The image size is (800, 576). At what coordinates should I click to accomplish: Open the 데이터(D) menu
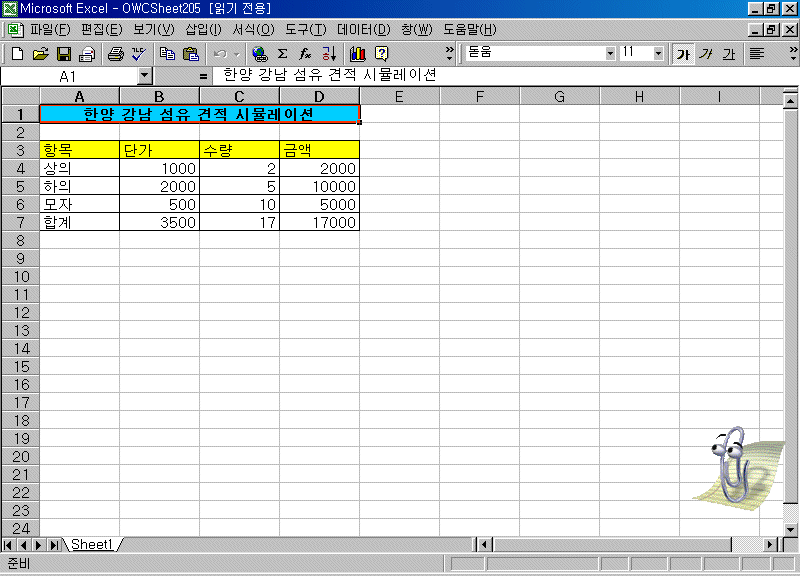click(x=364, y=29)
